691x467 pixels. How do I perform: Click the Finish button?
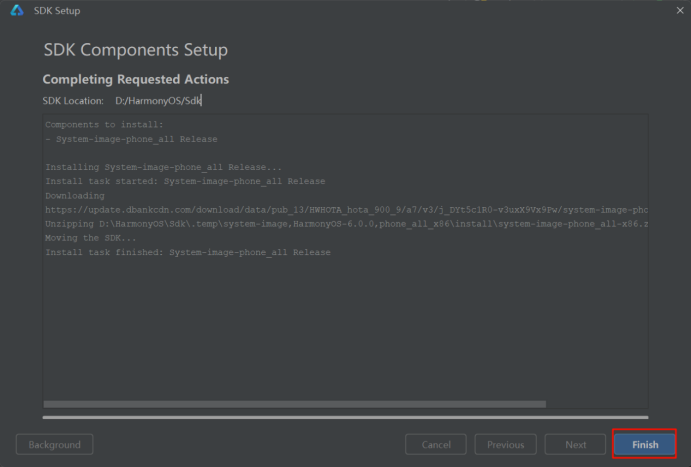(645, 445)
